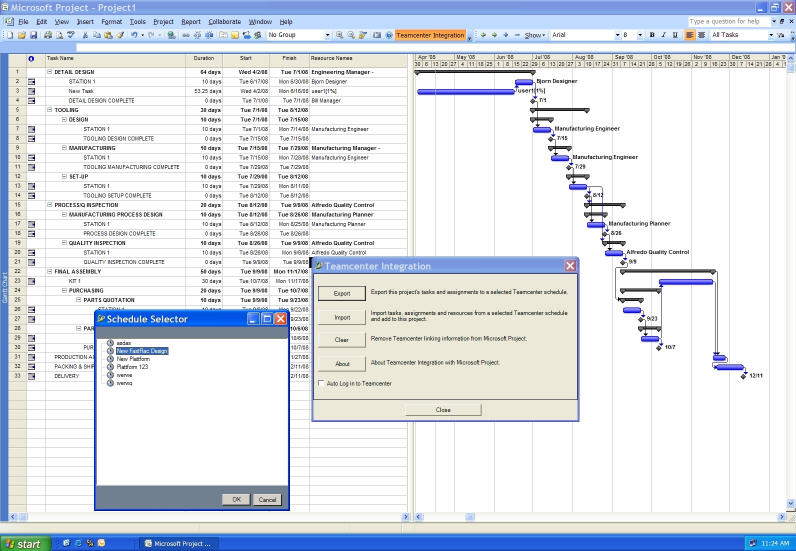Image resolution: width=796 pixels, height=551 pixels.
Task: Click the Hide Subtasks minus icon
Action: [x=517, y=35]
